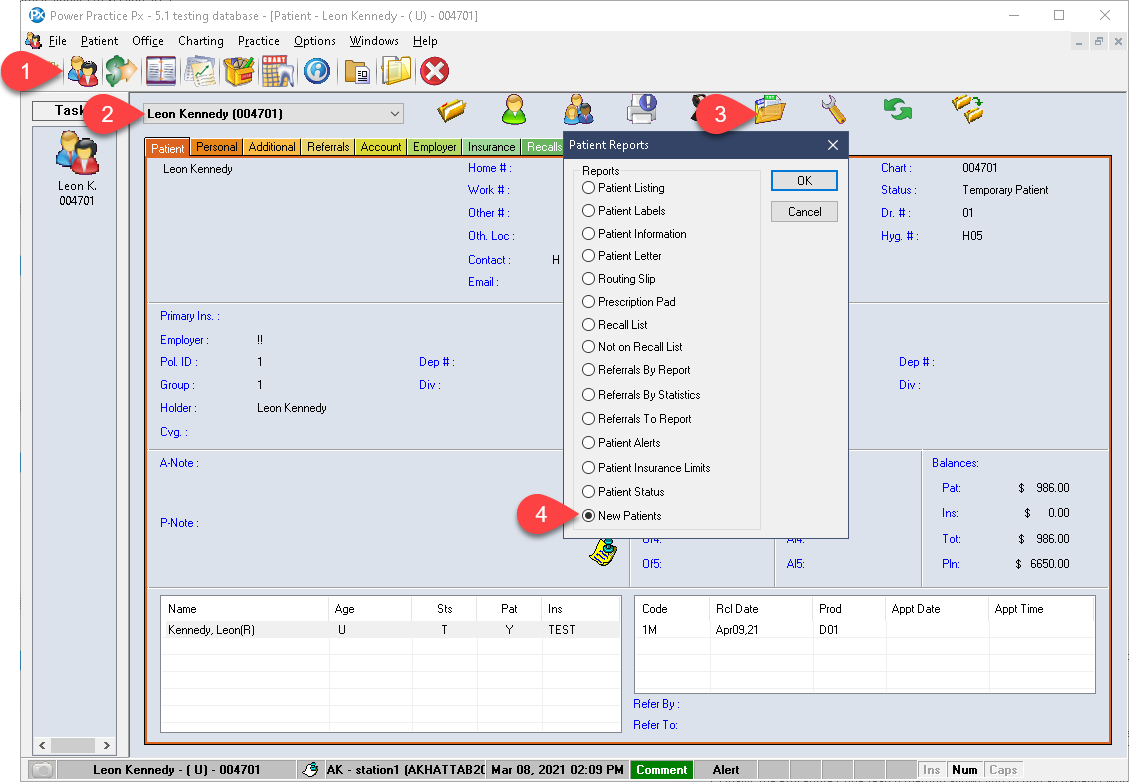Select the Patient Alerts report option
The image size is (1129, 782).
(x=621, y=443)
